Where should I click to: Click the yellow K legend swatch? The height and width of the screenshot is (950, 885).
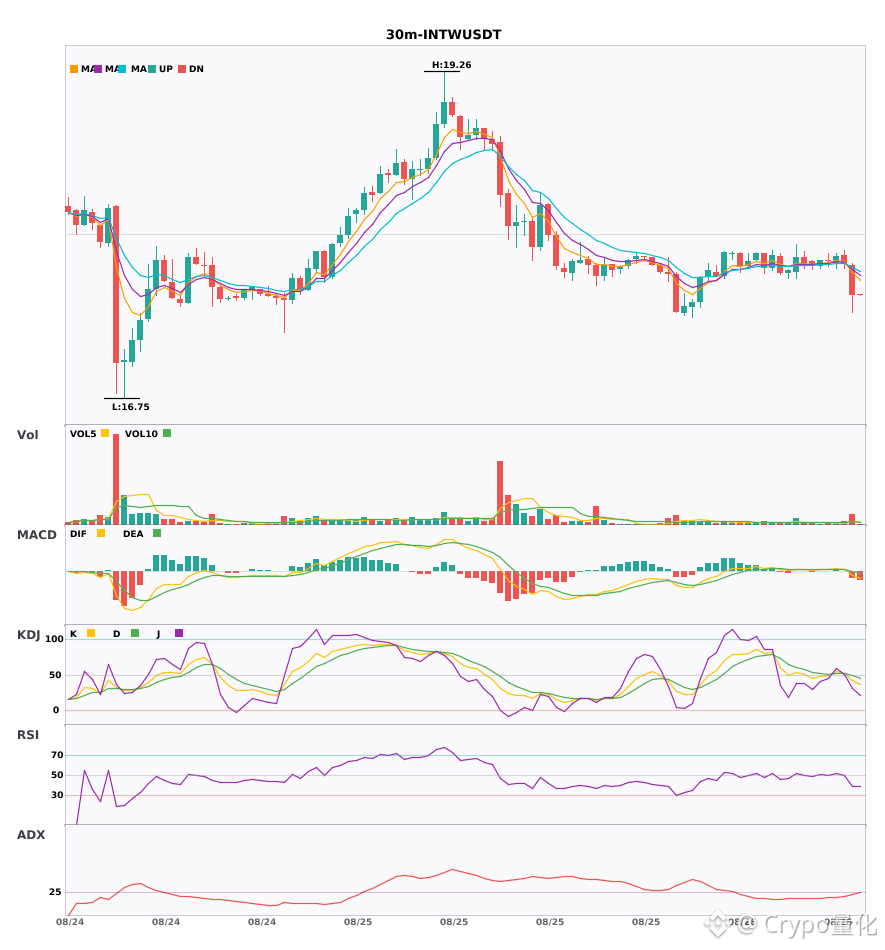coord(91,633)
